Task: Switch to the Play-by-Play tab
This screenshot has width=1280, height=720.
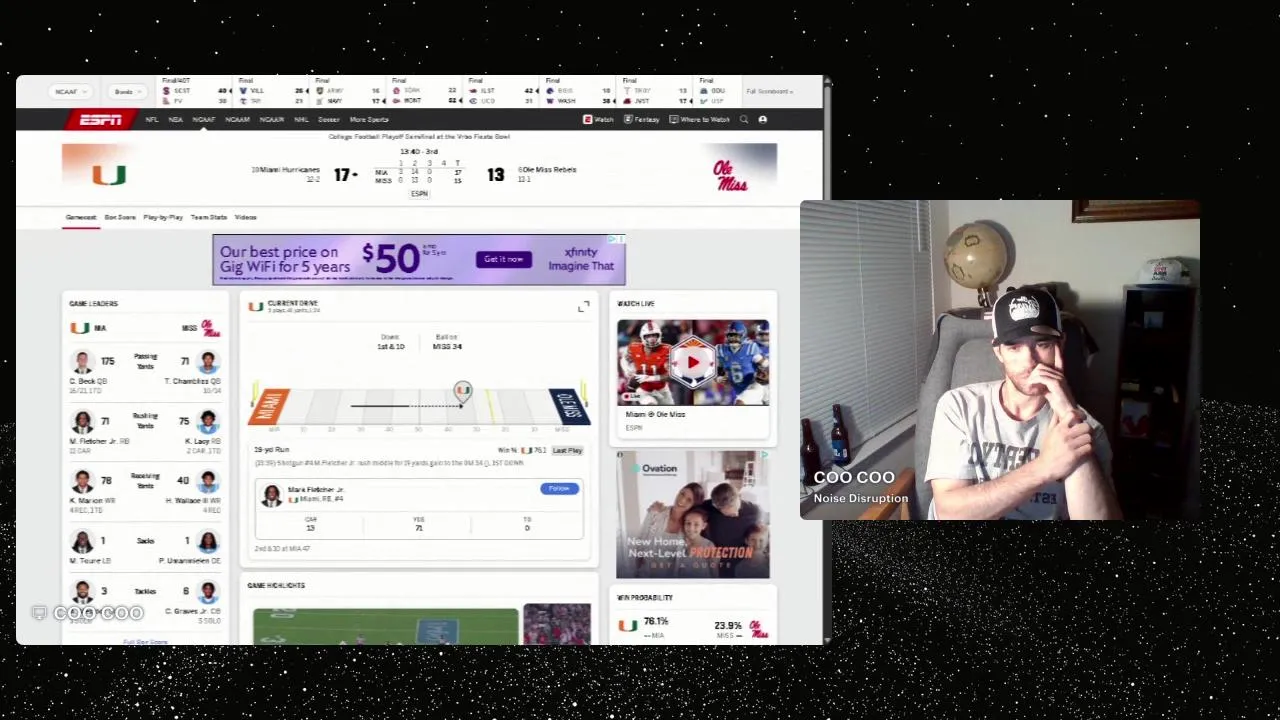Action: [163, 217]
